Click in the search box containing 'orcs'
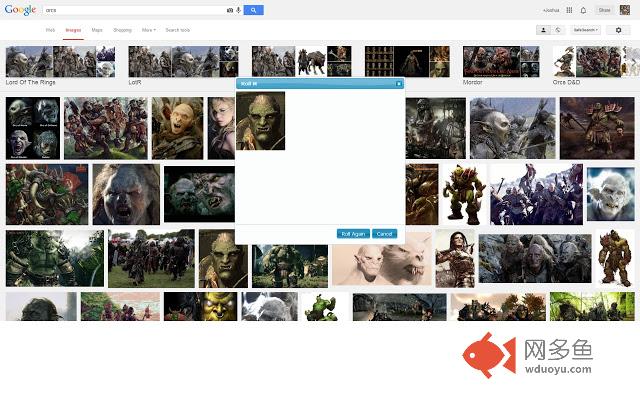 pyautogui.click(x=134, y=10)
